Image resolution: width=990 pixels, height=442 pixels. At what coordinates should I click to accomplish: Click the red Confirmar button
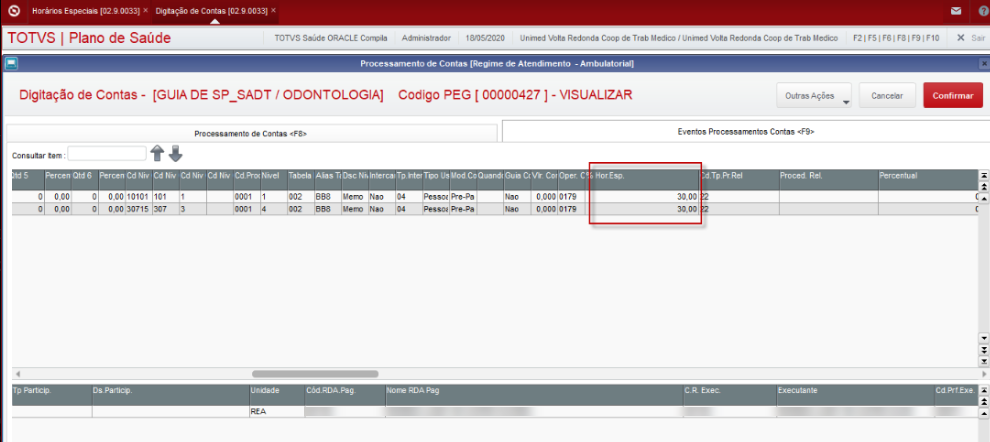953,96
